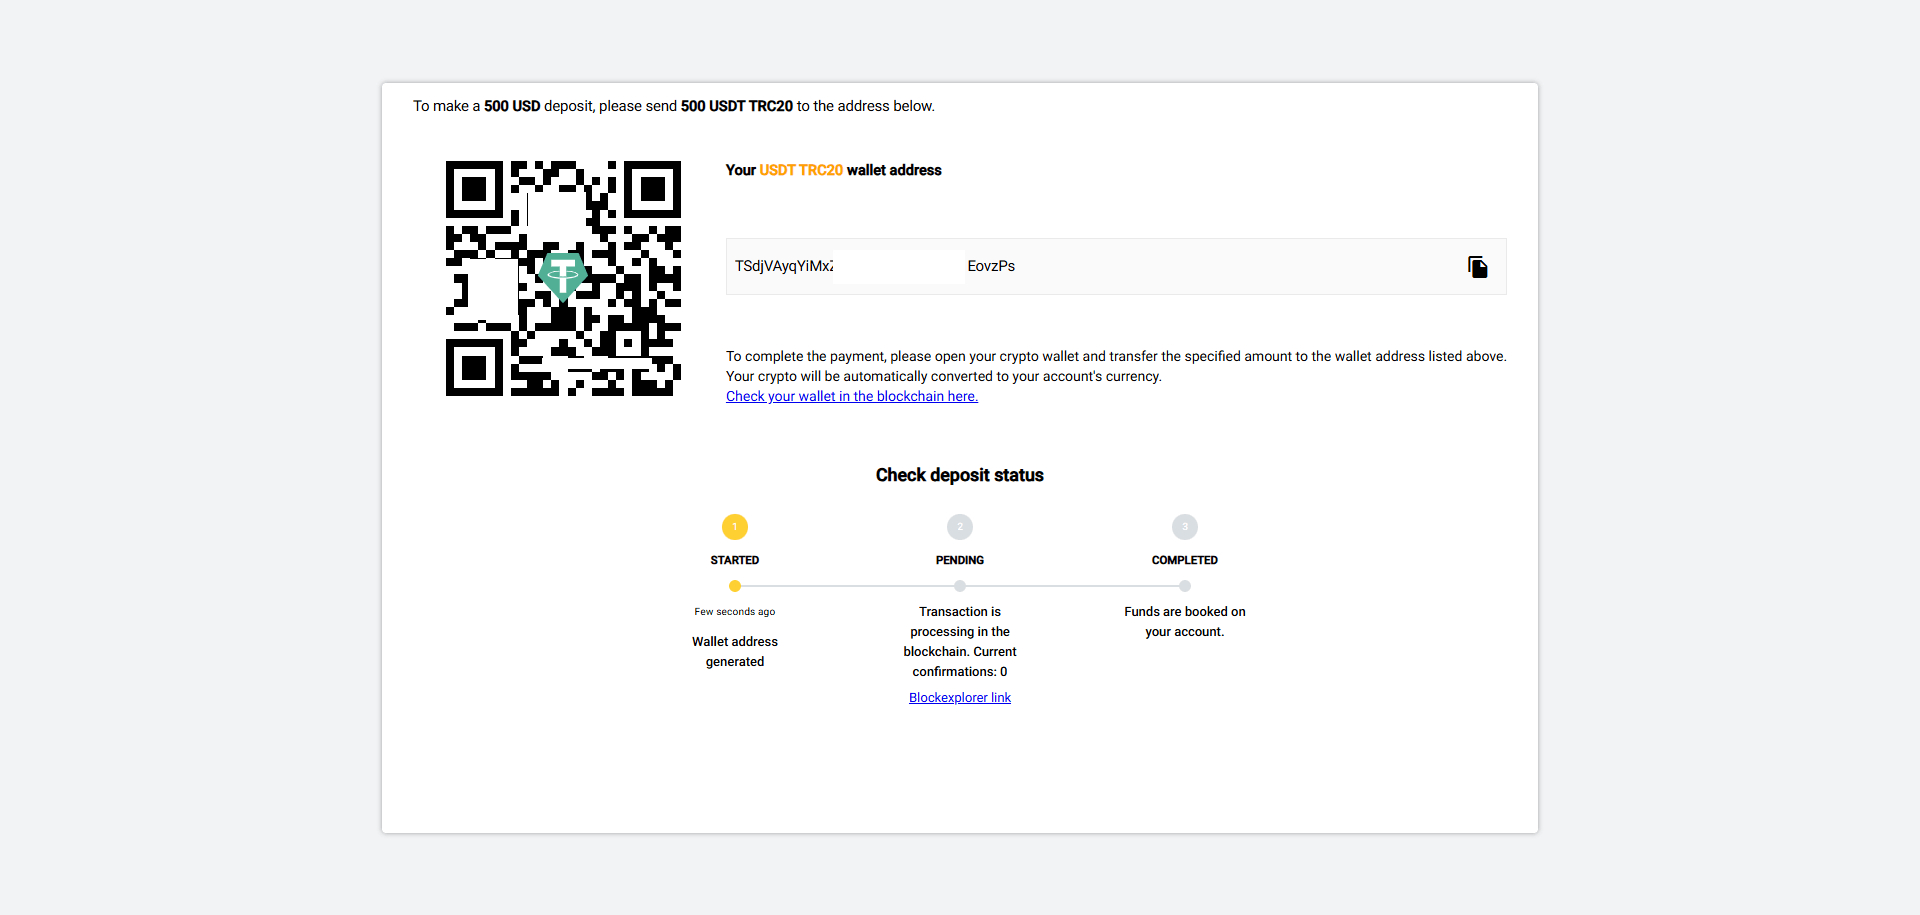Viewport: 1920px width, 915px height.
Task: Click 'Funds are booked on your account.' text
Action: point(1185,622)
